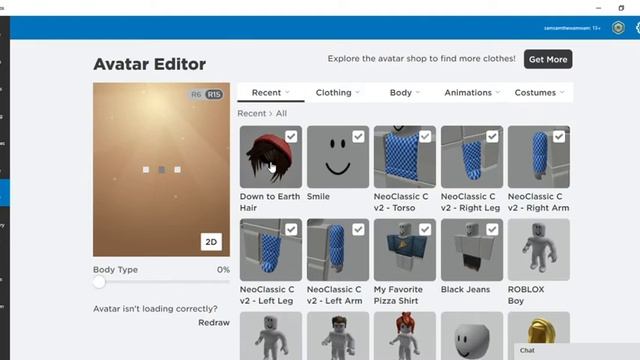
Task: Click the ROBLOX Boy item name
Action: 526,295
